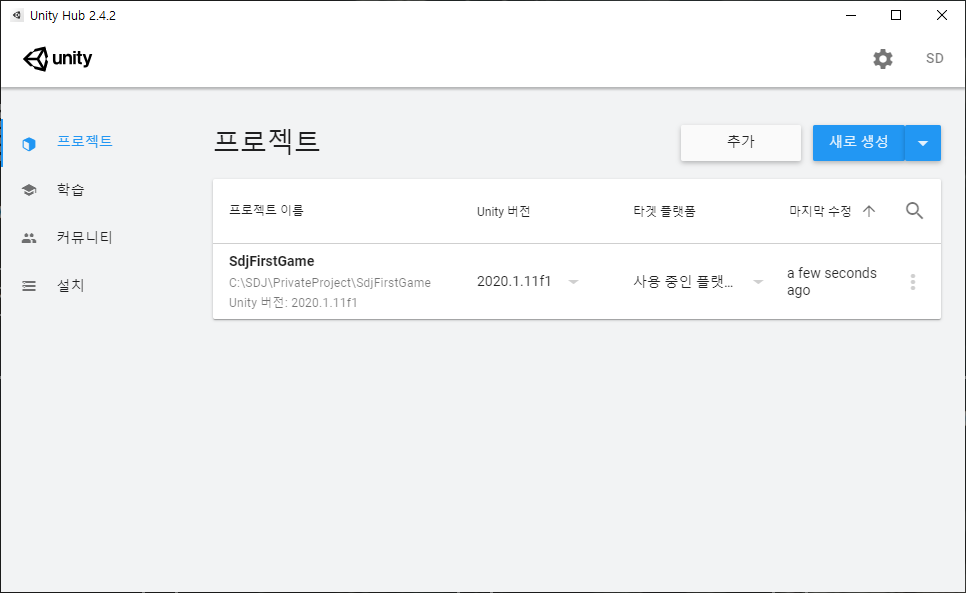Click the 설치 list icon
The image size is (966, 593).
(x=29, y=286)
